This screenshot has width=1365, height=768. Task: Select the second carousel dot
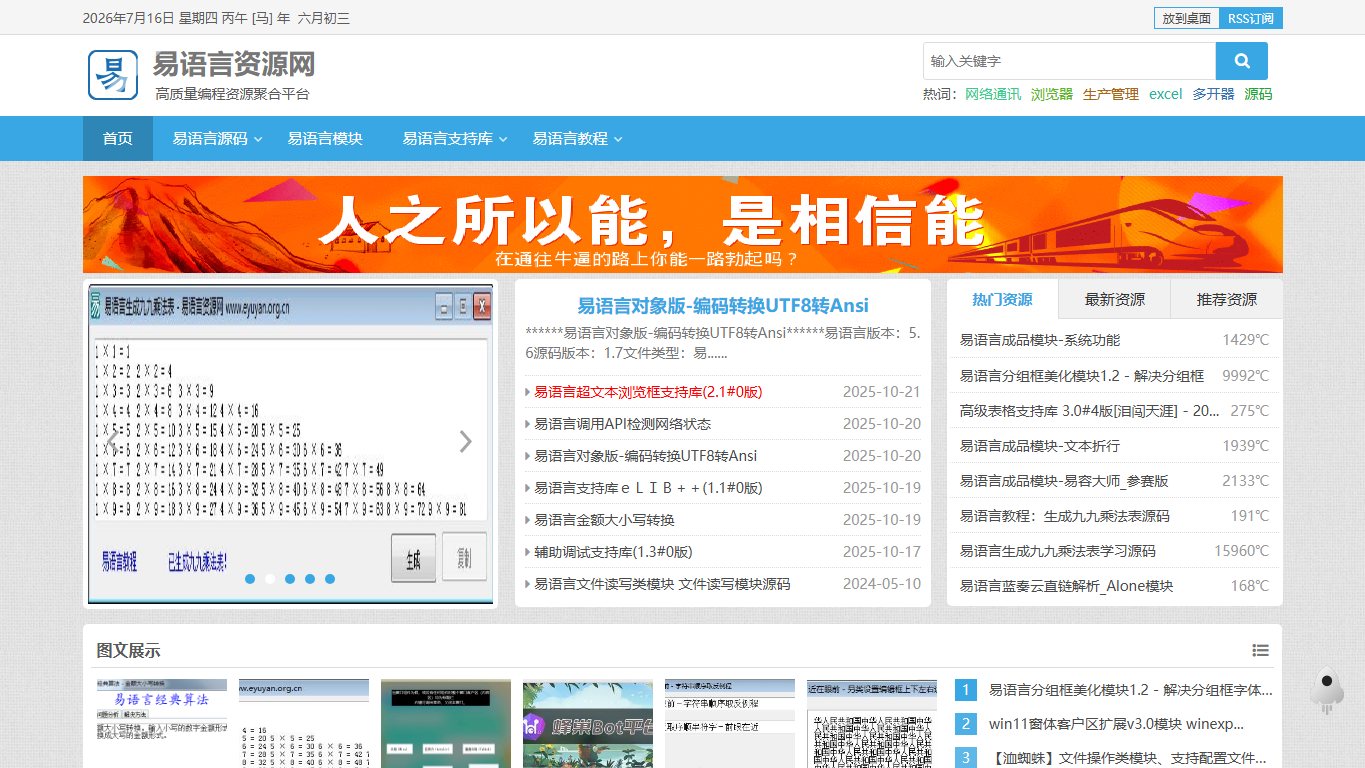point(270,579)
